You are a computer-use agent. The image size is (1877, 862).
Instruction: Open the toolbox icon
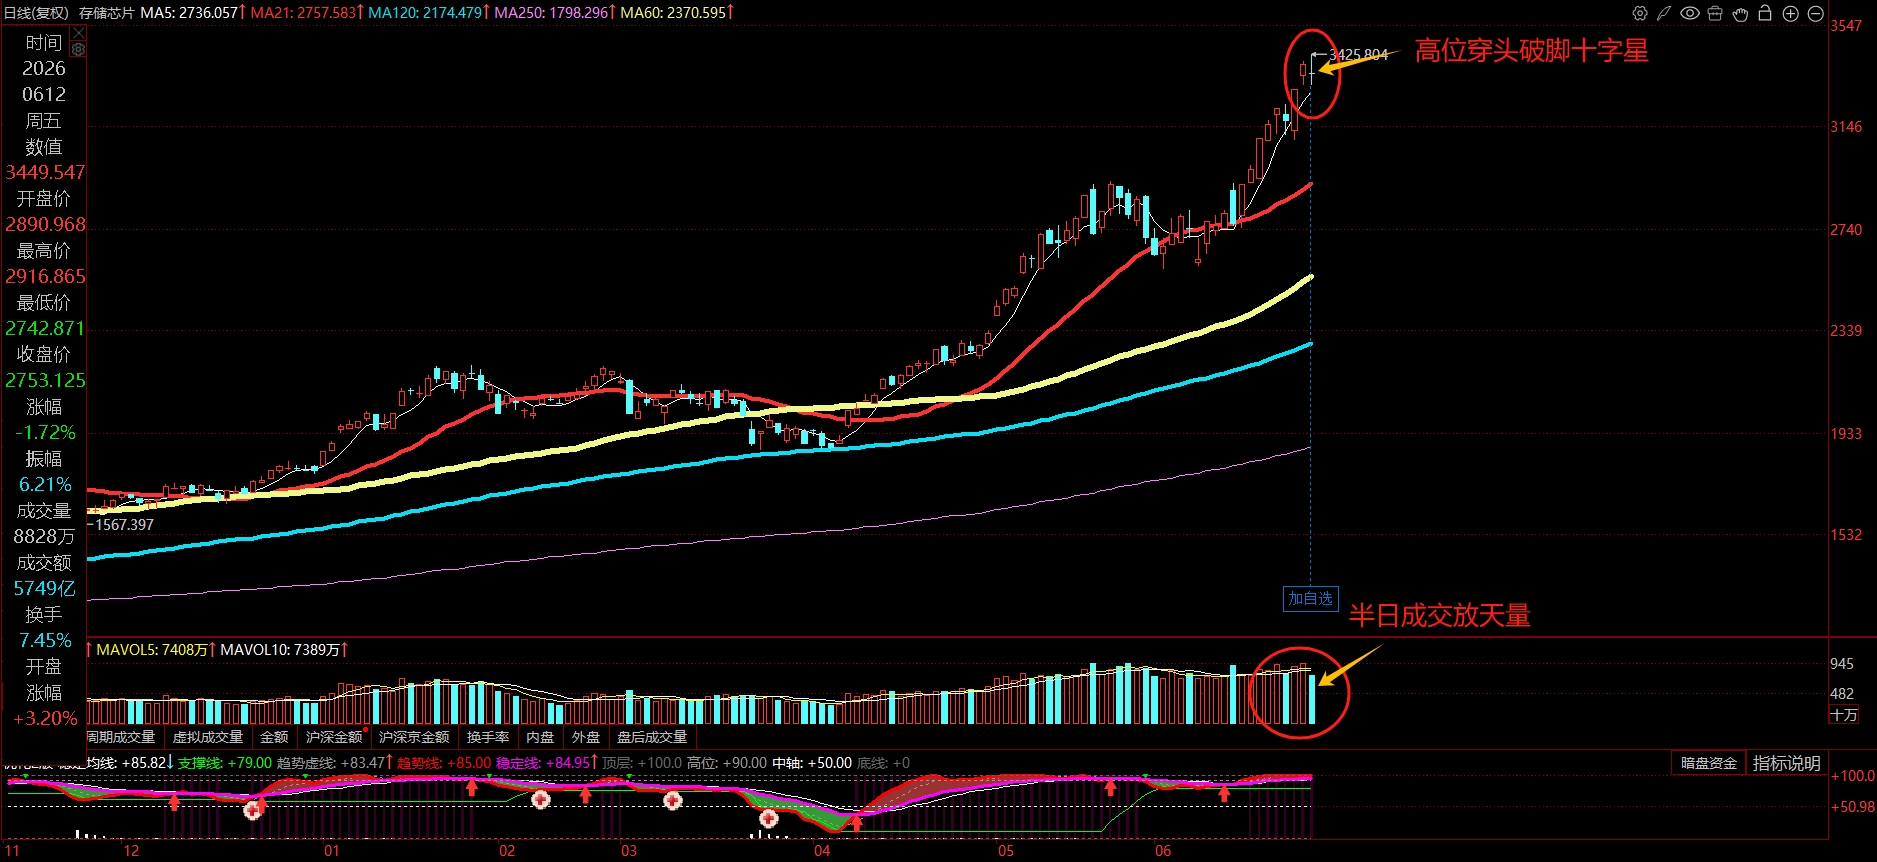click(1715, 13)
